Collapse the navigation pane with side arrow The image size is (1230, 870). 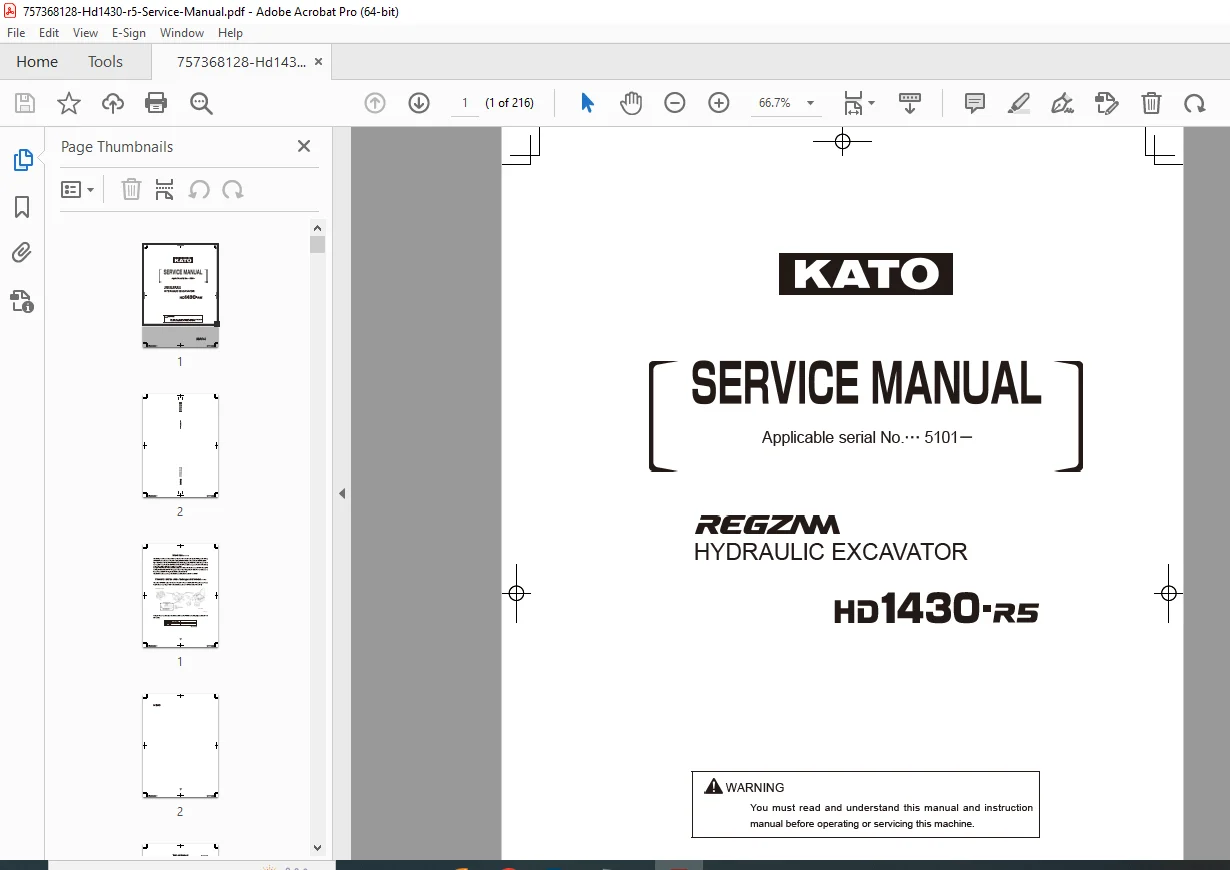coord(342,493)
